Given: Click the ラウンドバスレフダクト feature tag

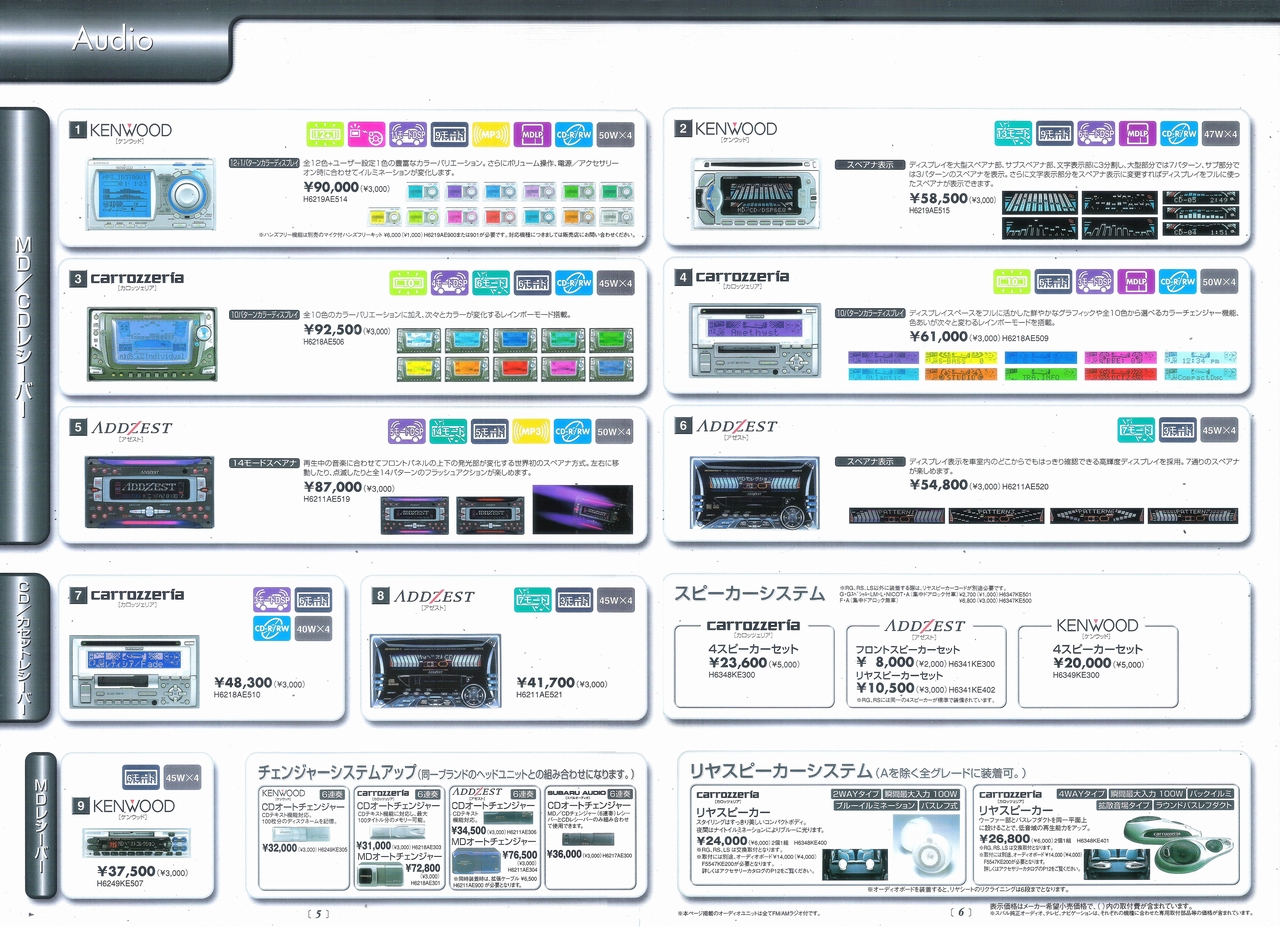Looking at the screenshot, I should click(1193, 804).
